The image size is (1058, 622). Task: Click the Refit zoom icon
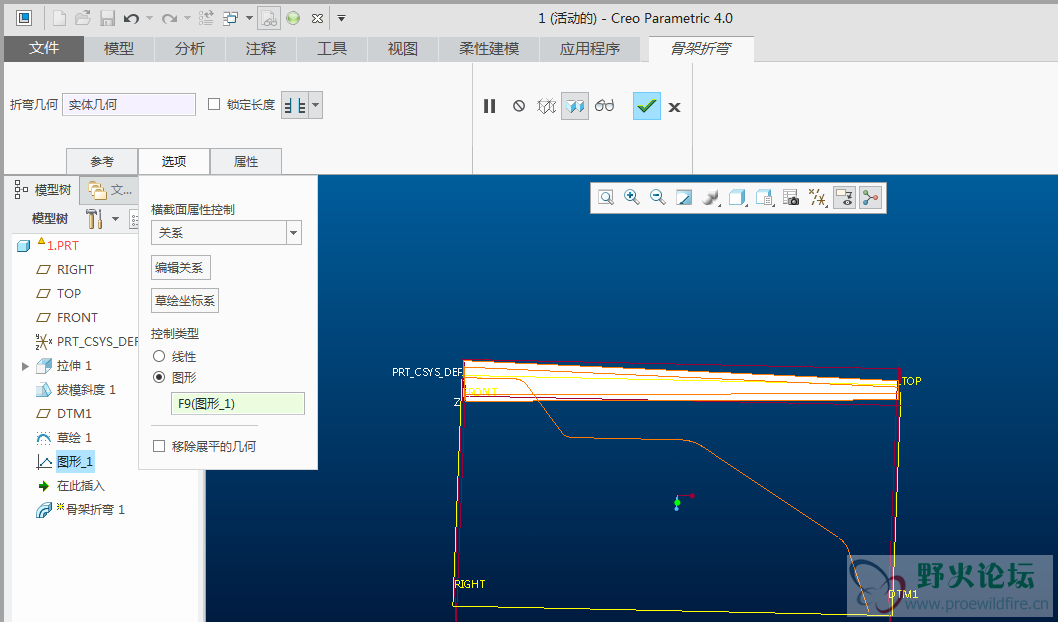pos(606,198)
